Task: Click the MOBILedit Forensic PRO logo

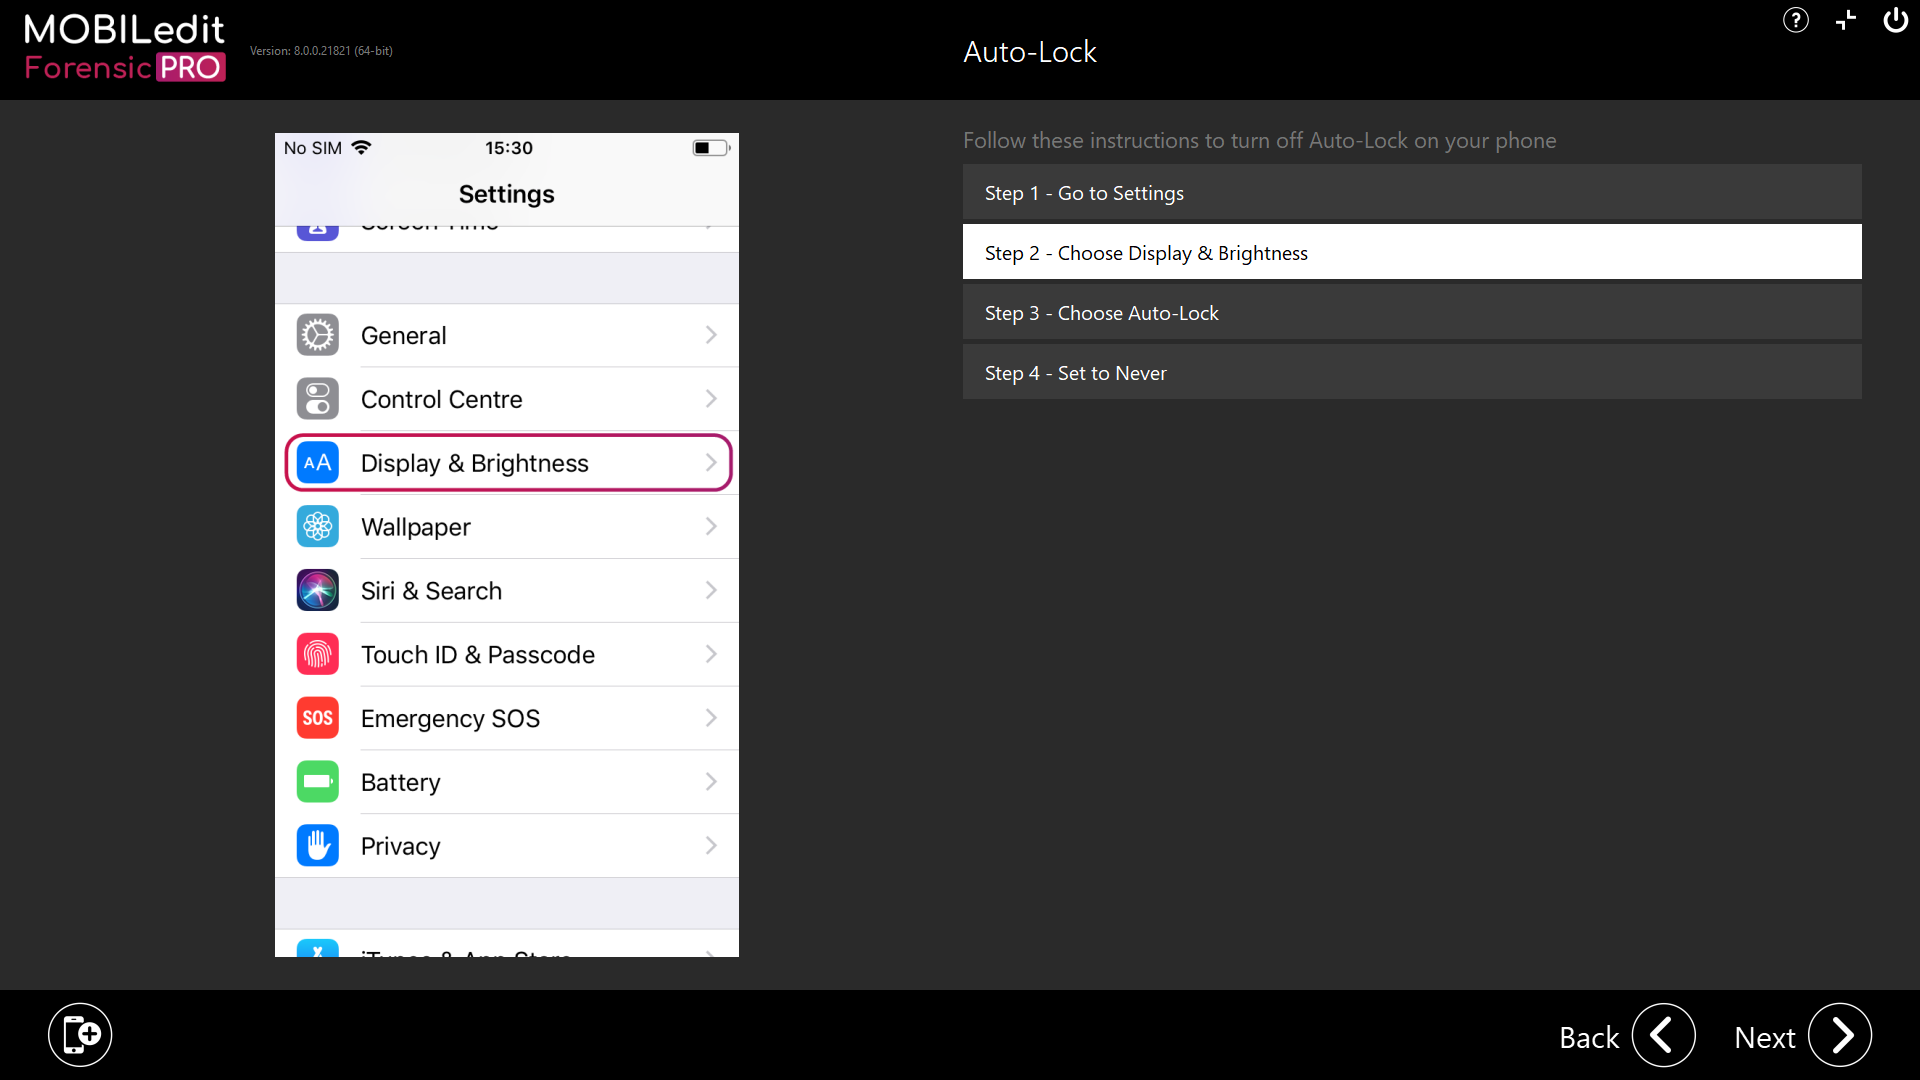Action: click(125, 47)
